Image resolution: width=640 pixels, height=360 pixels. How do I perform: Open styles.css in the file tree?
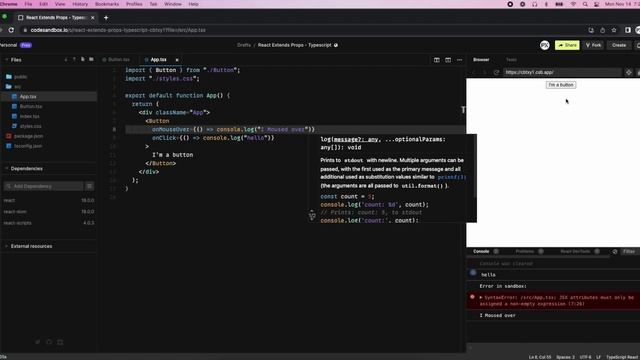coord(30,126)
